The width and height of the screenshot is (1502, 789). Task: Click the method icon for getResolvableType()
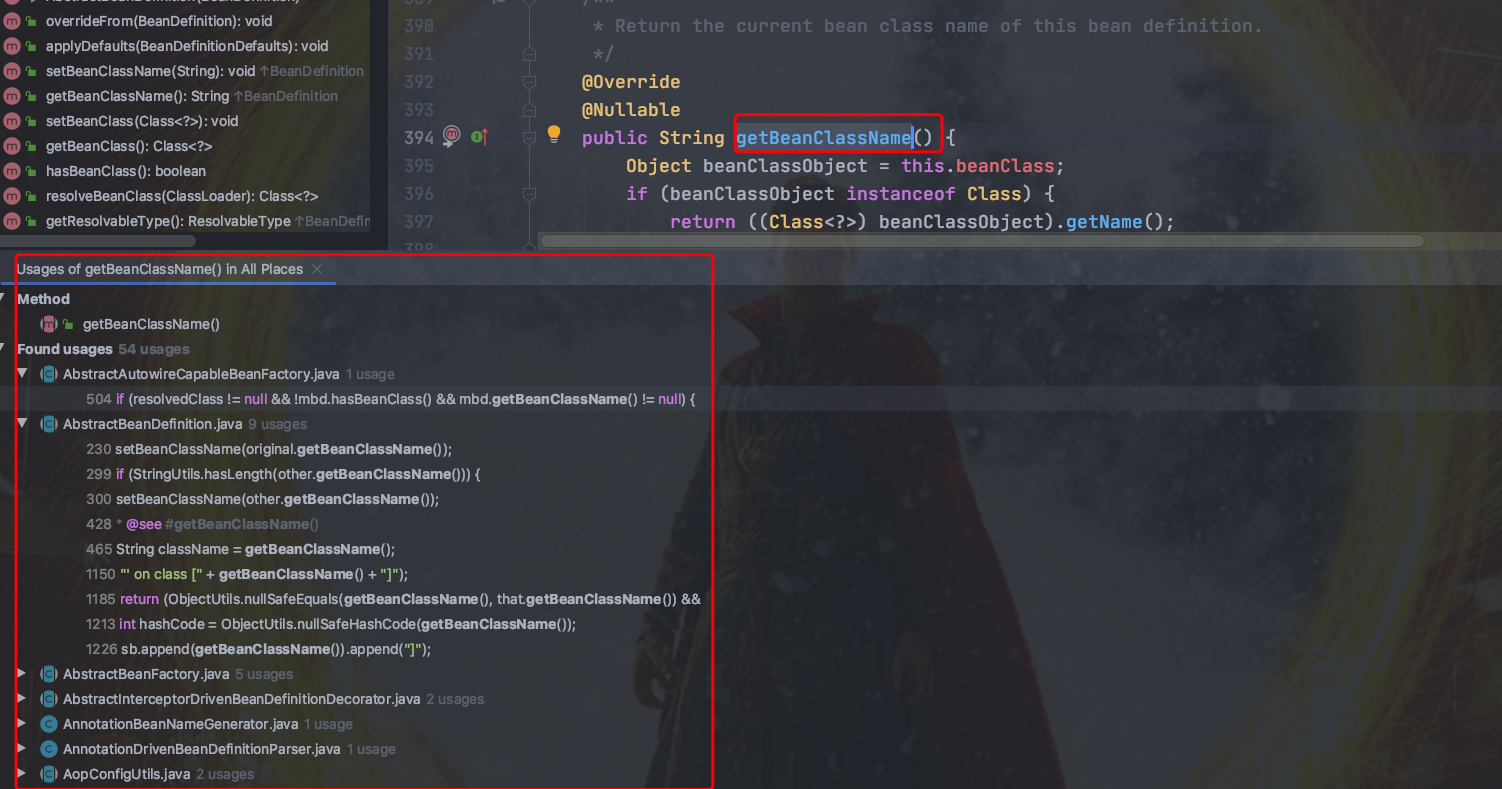[x=10, y=221]
